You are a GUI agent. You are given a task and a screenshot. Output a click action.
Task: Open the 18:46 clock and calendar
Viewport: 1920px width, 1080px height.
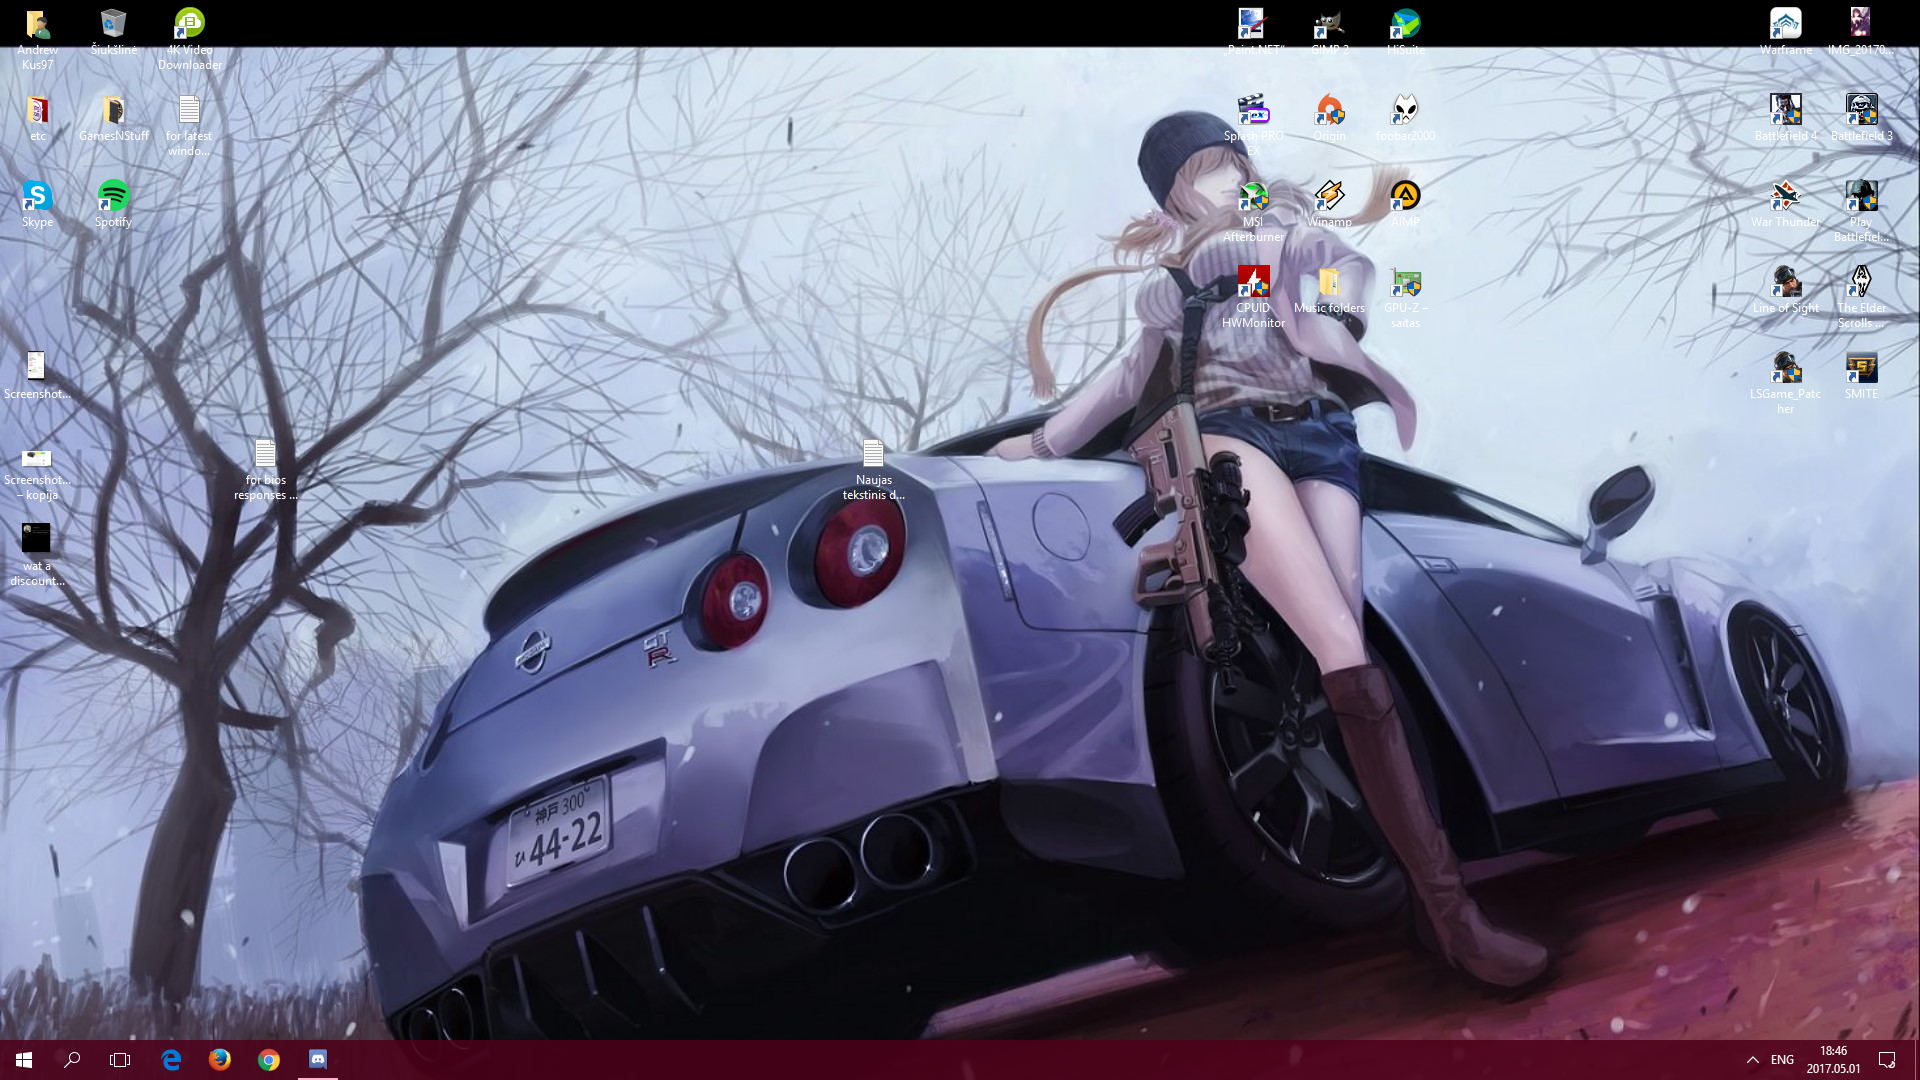pos(1833,1060)
